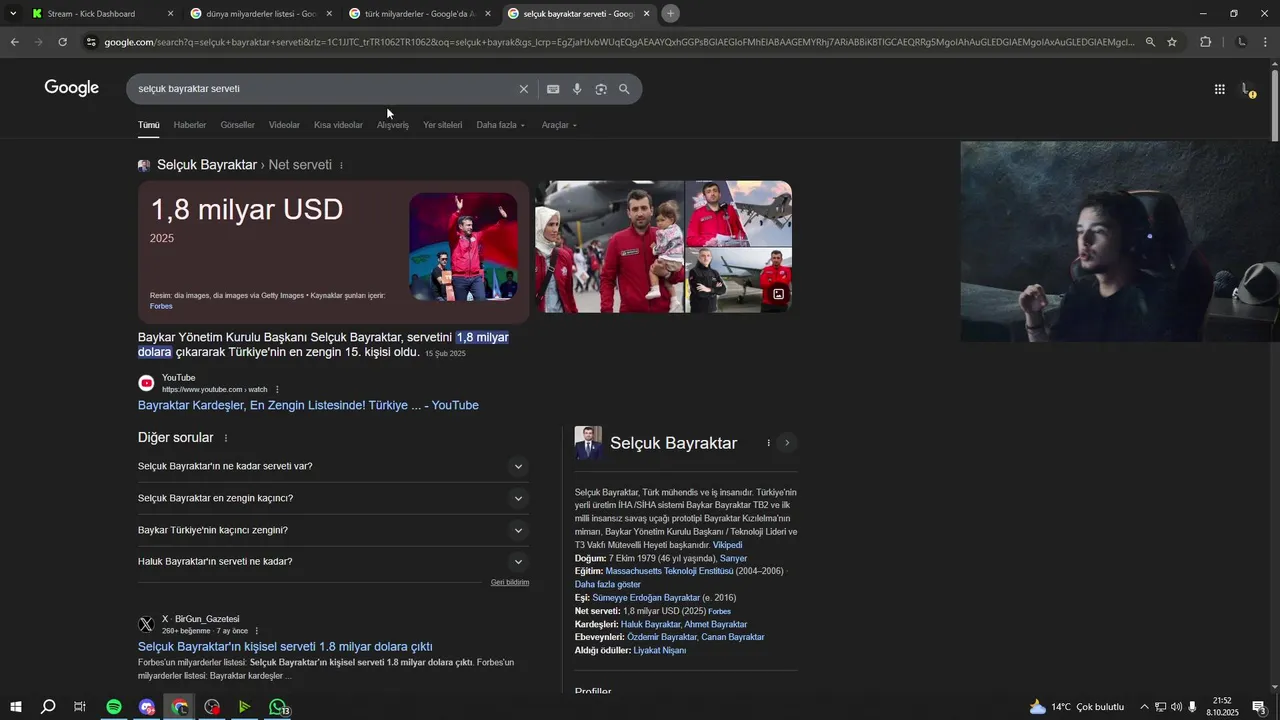The width and height of the screenshot is (1280, 720).
Task: View site information icon in address bar
Action: click(x=91, y=42)
